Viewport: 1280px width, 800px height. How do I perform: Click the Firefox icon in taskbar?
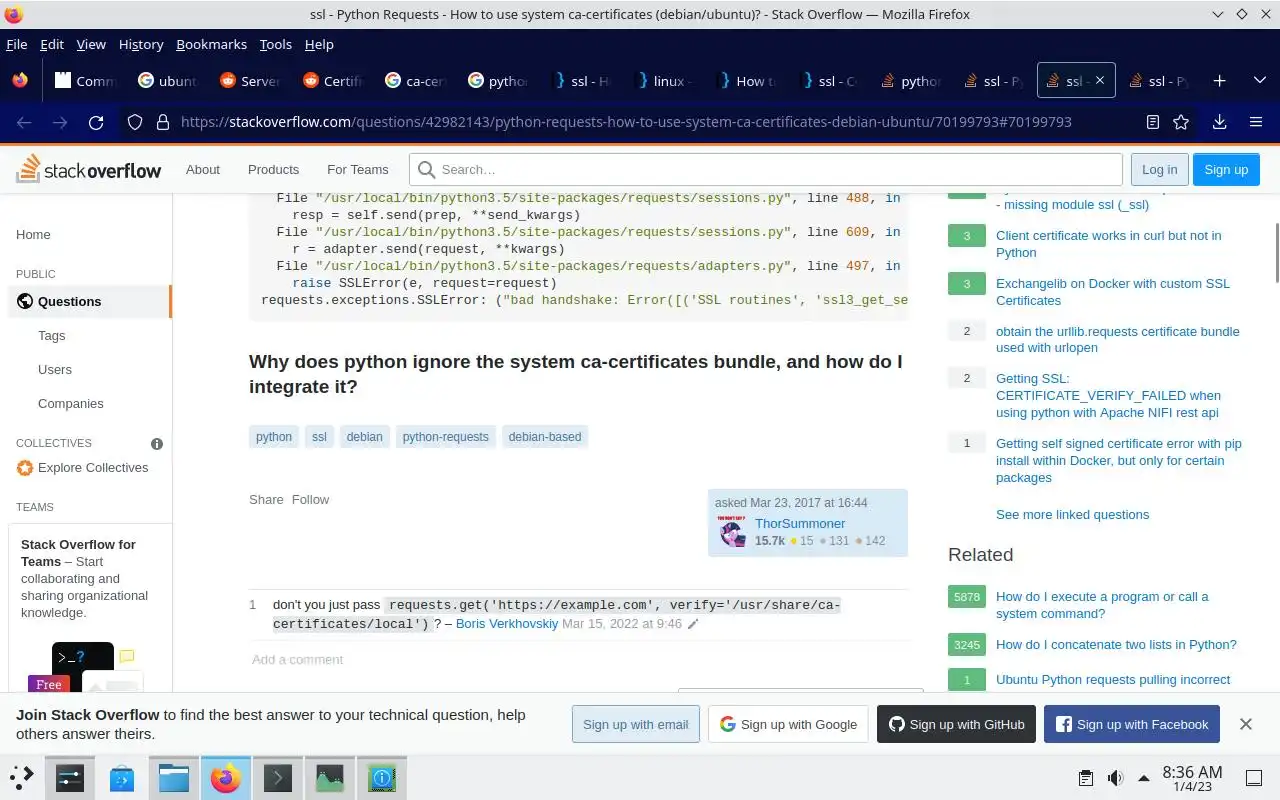[226, 777]
